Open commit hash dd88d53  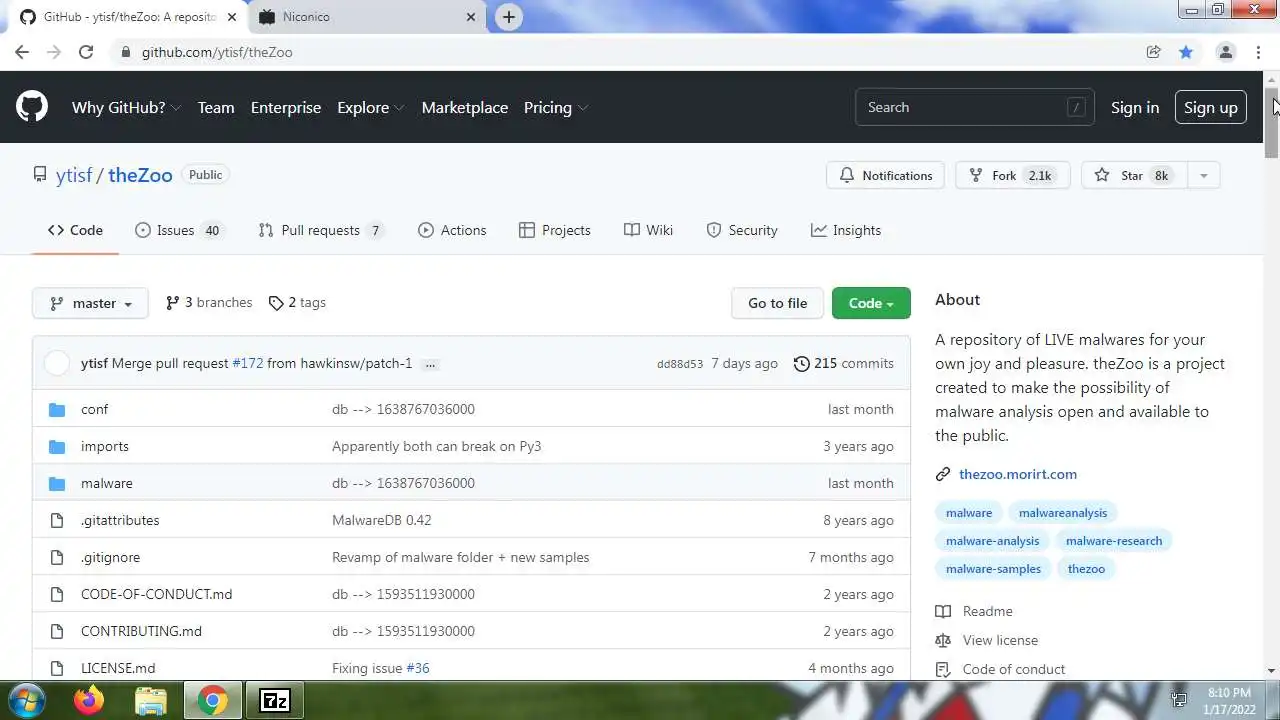click(x=680, y=364)
